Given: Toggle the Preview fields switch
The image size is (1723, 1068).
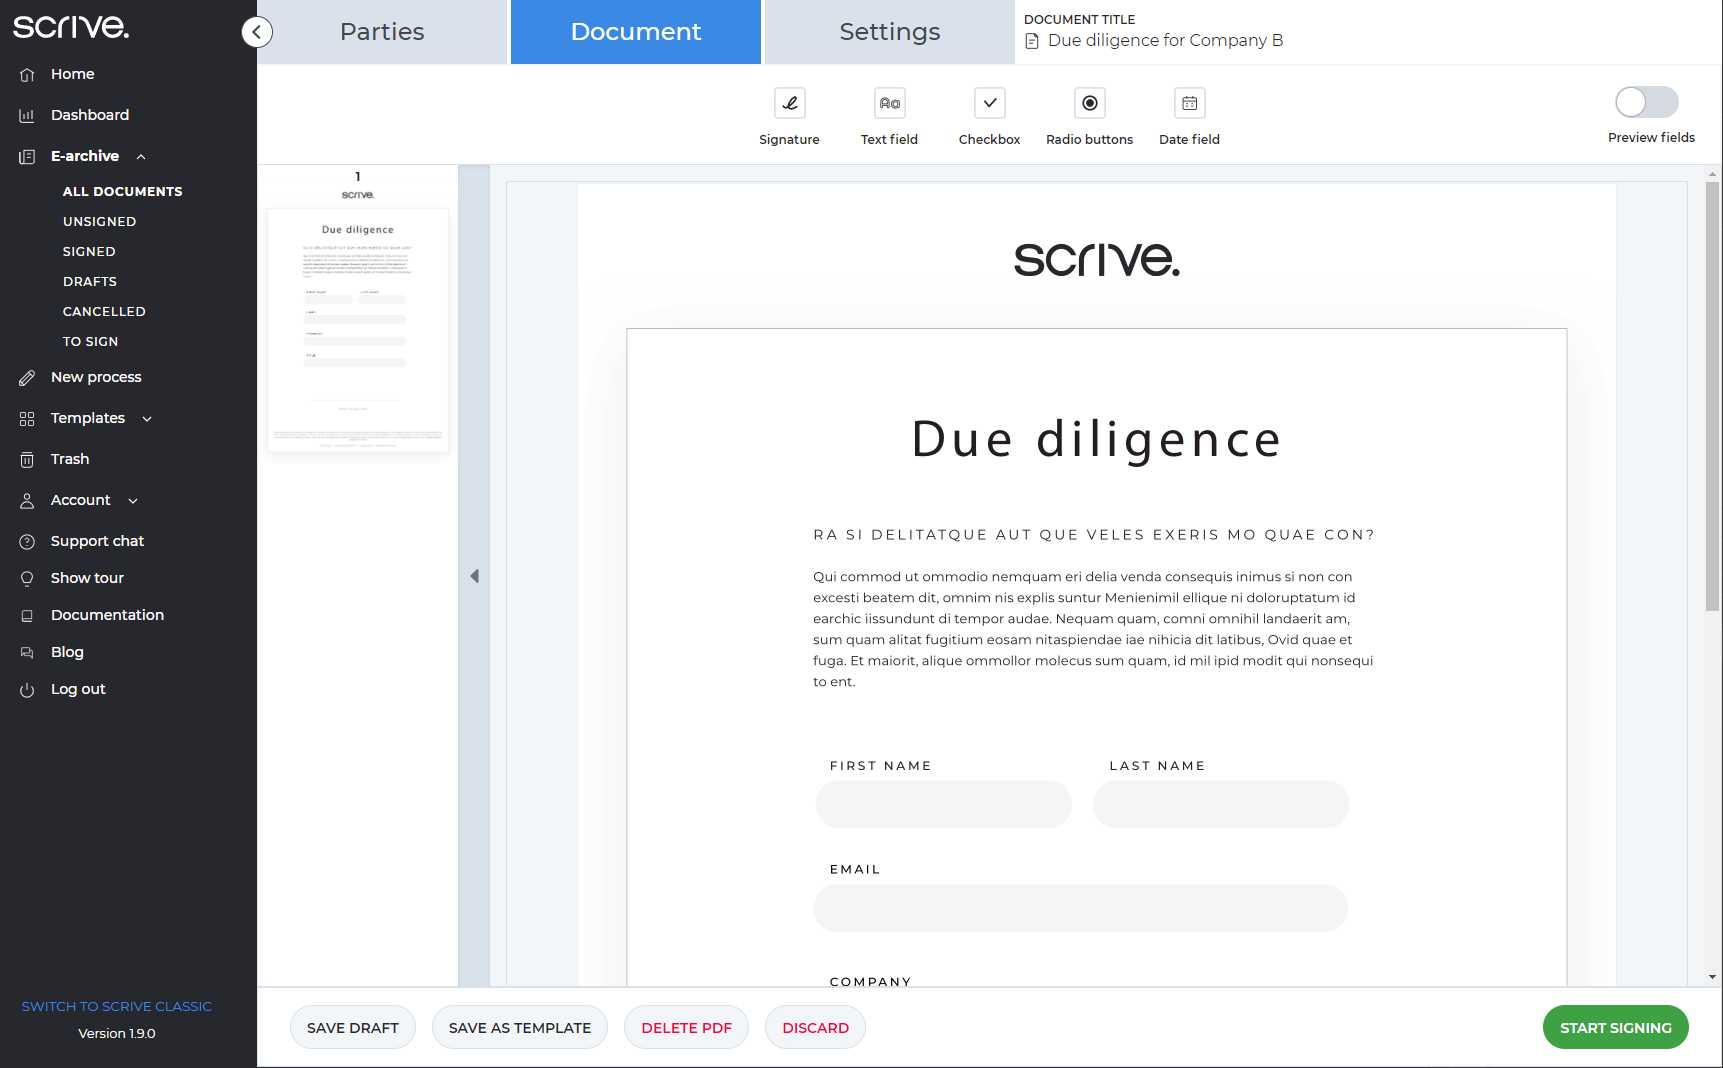Looking at the screenshot, I should coord(1646,102).
